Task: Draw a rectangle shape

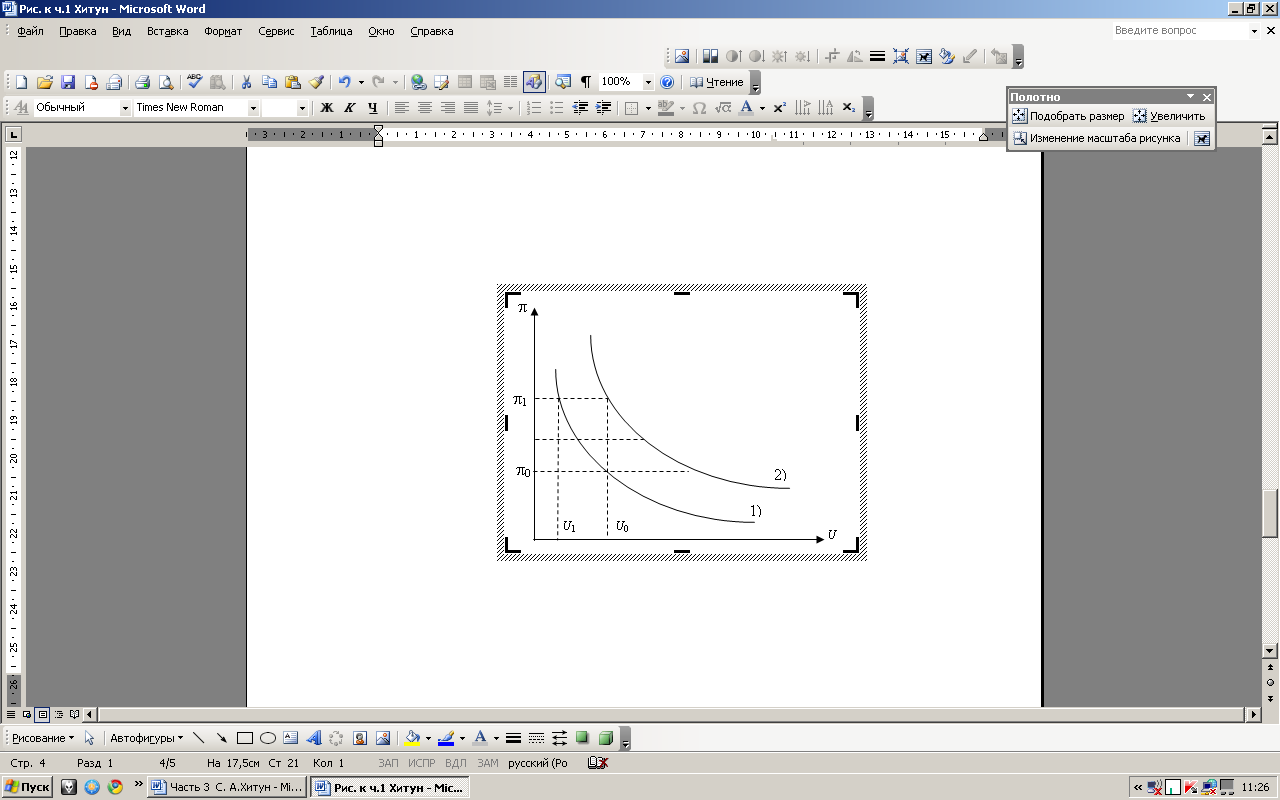Action: coord(244,738)
